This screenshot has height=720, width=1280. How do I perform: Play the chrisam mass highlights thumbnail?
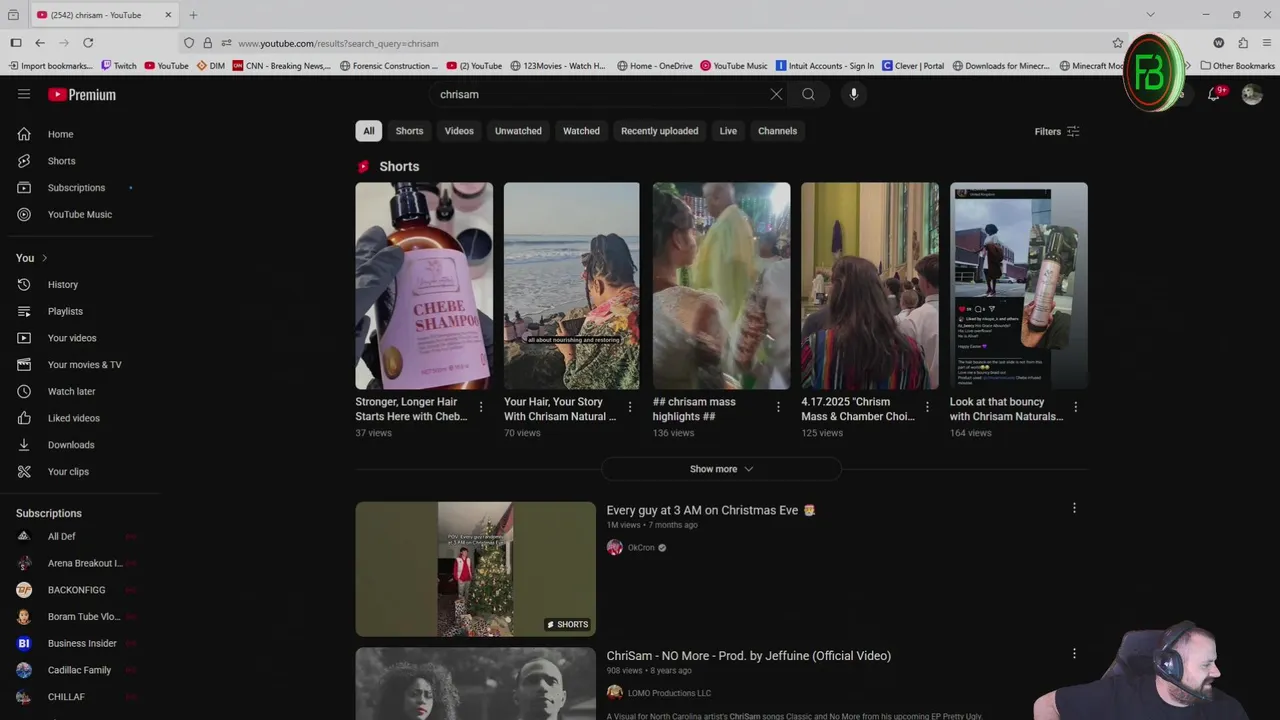pyautogui.click(x=721, y=286)
